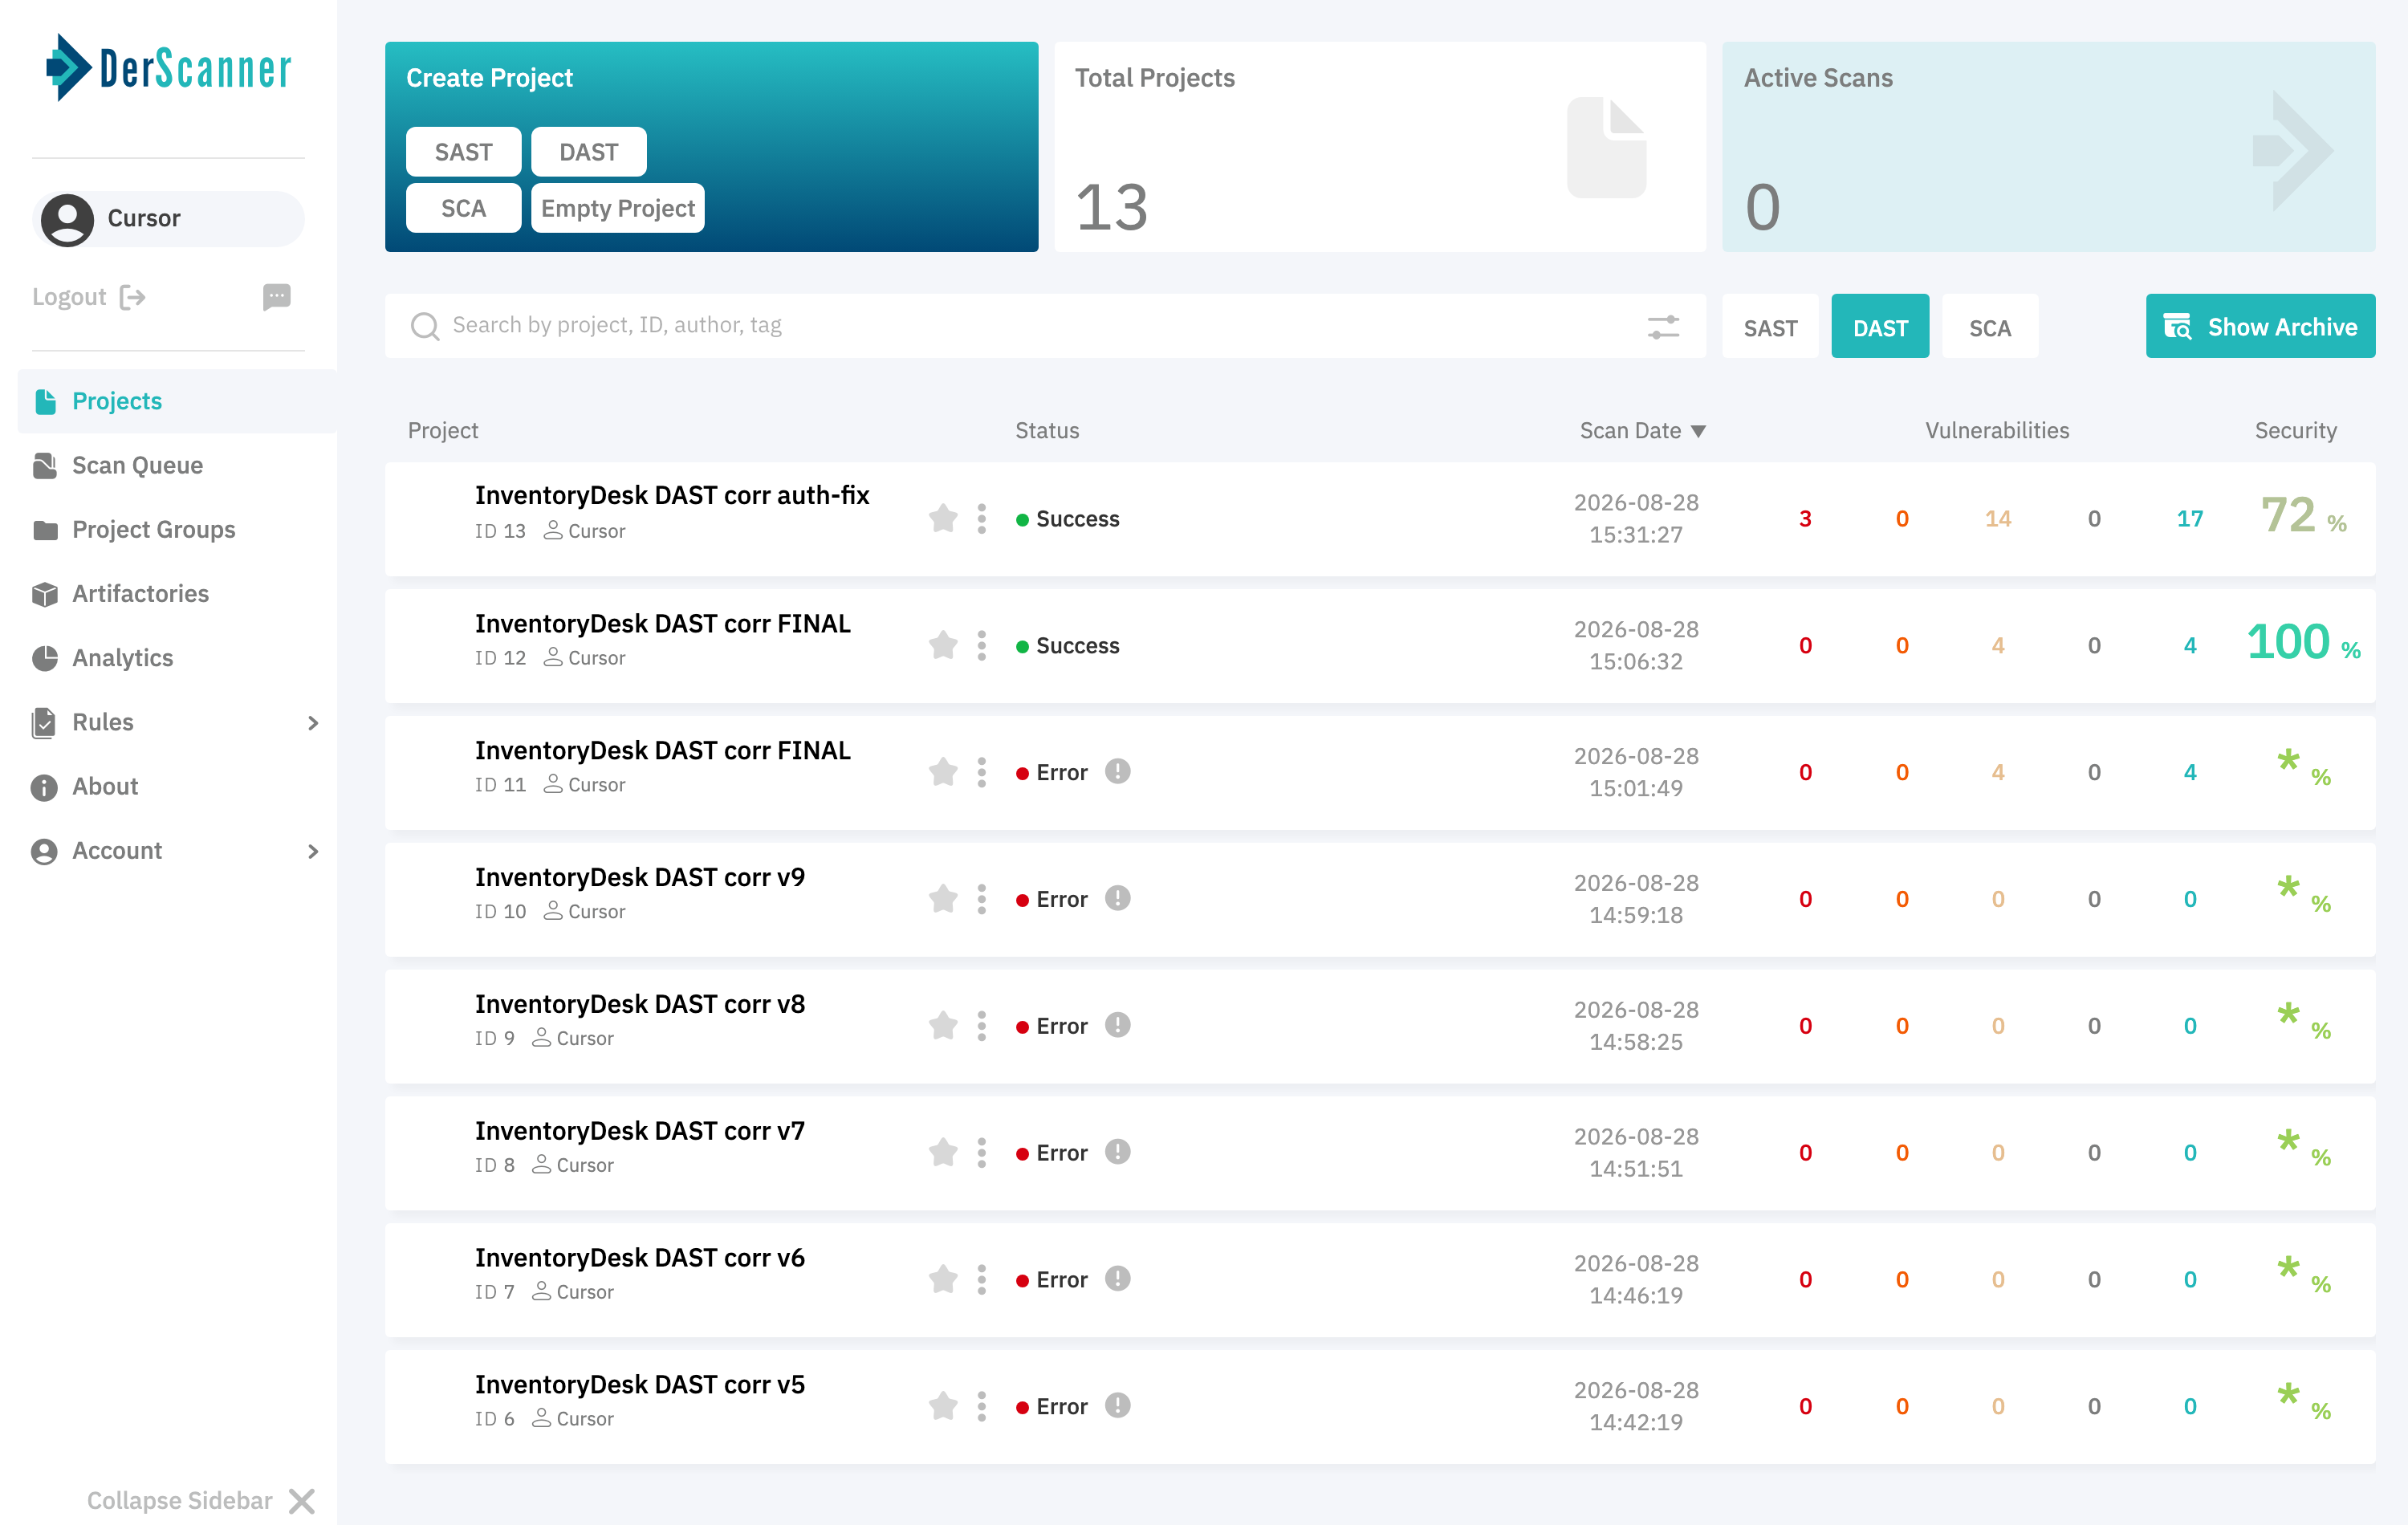Open the three-dot menu for project ID 12

pyautogui.click(x=981, y=645)
